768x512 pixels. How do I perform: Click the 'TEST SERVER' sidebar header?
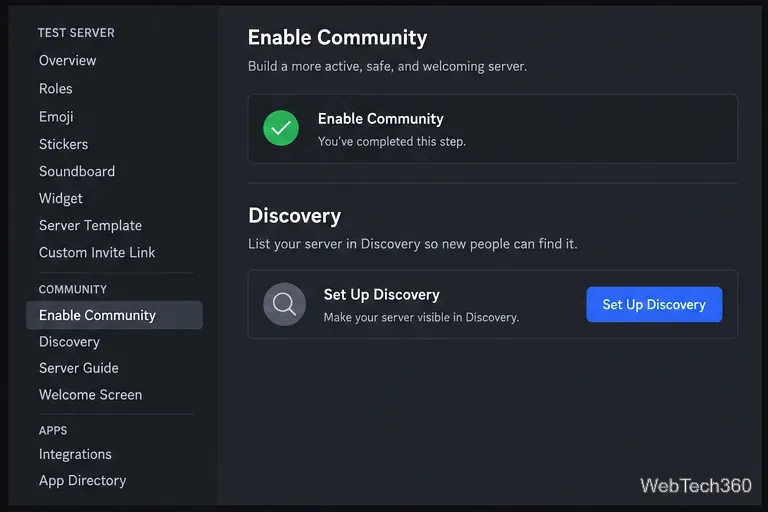coord(76,33)
